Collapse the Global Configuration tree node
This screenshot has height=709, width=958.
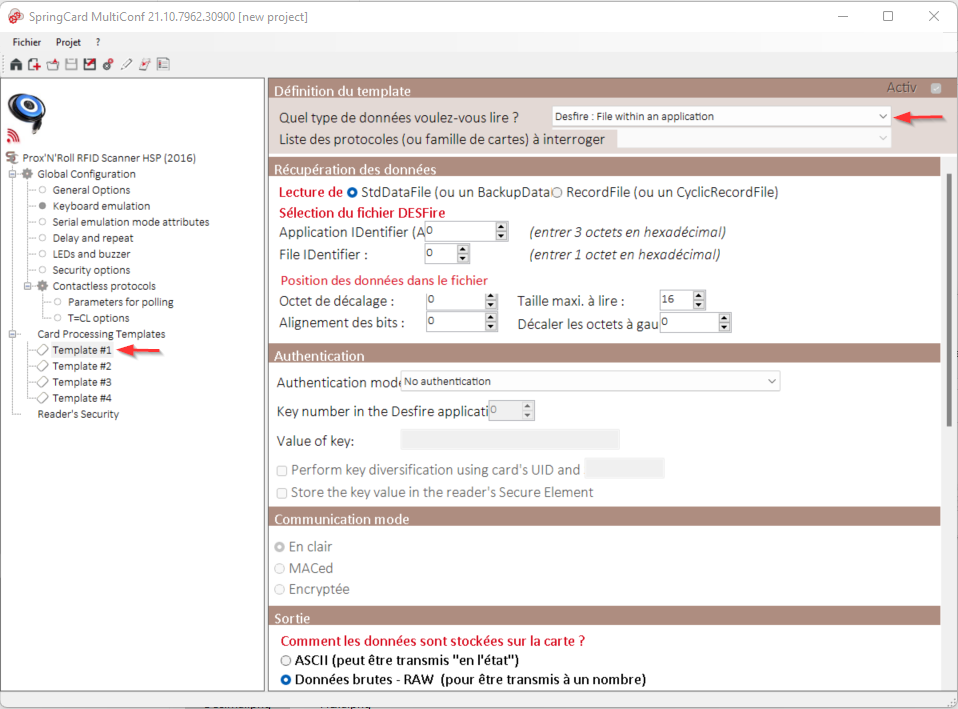pos(12,174)
